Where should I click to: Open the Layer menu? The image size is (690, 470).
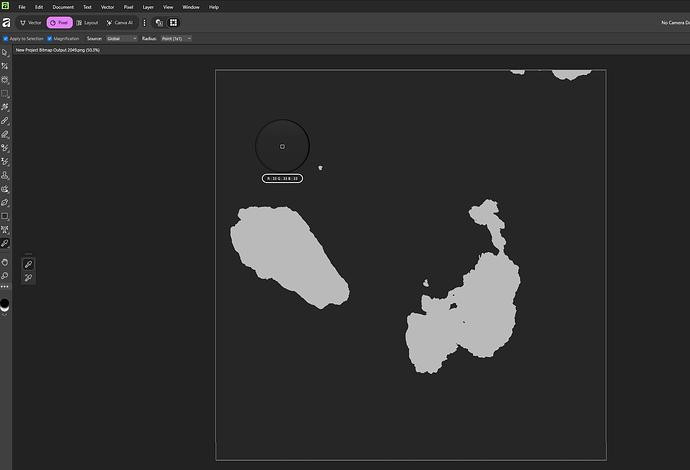coord(147,7)
